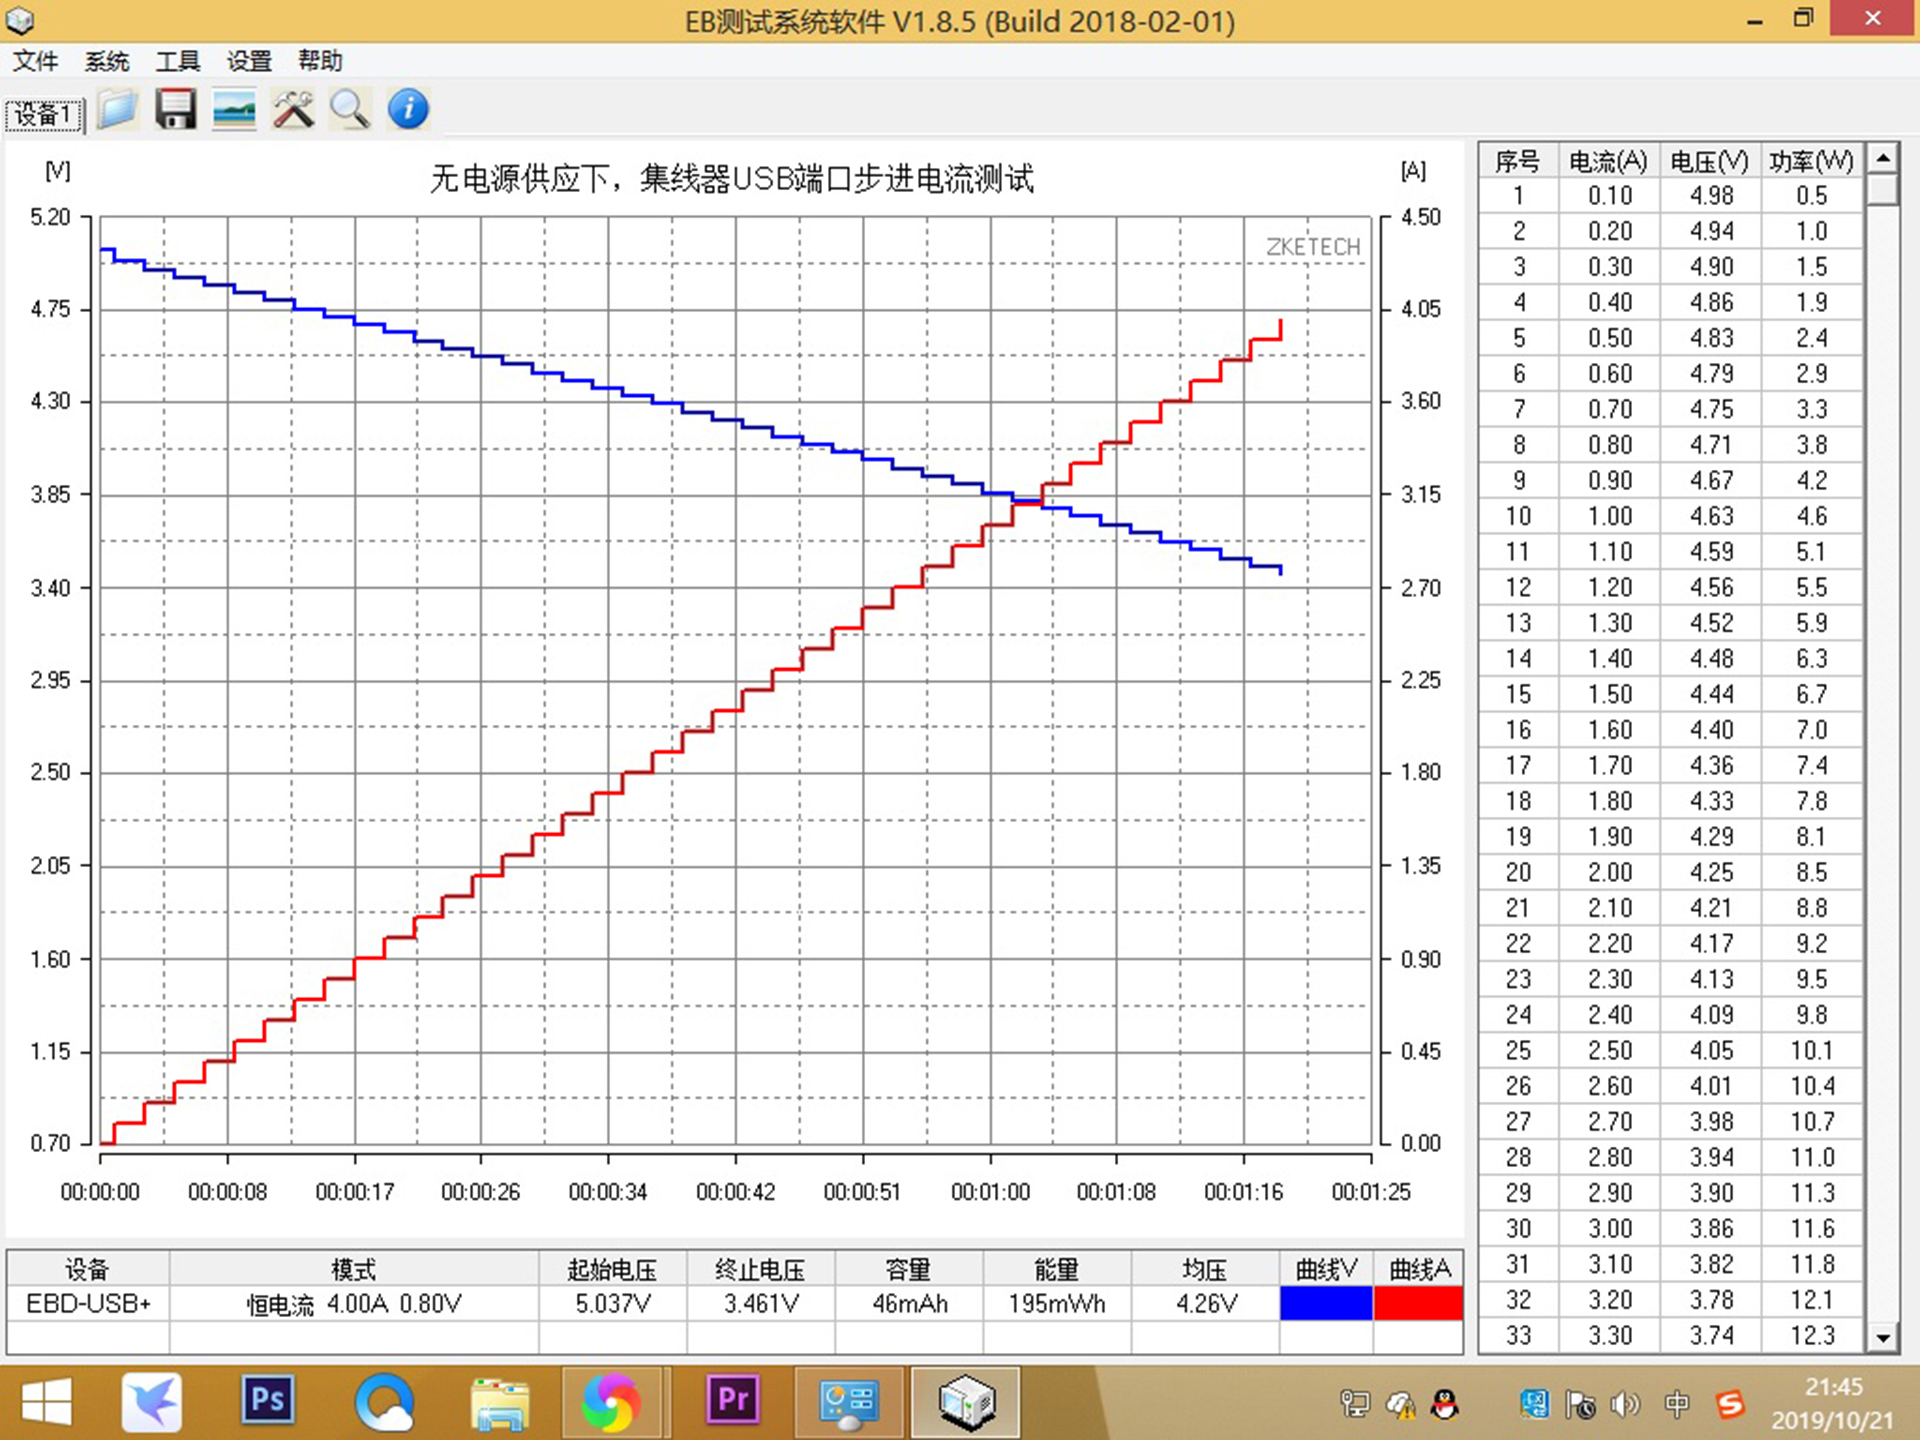
Task: Click the 195mWh energy value
Action: pos(1057,1304)
